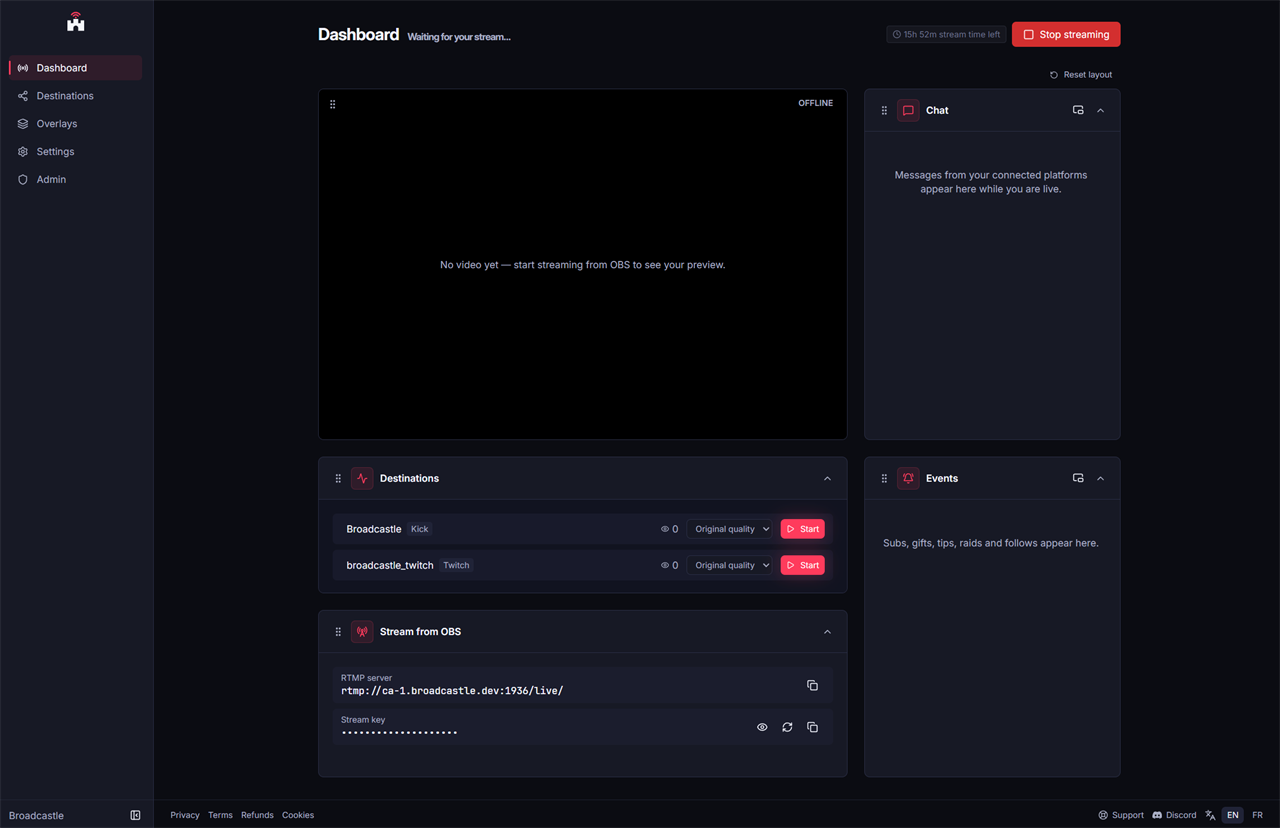The height and width of the screenshot is (828, 1280).
Task: Click the Stream from OBS antenna icon
Action: (362, 632)
